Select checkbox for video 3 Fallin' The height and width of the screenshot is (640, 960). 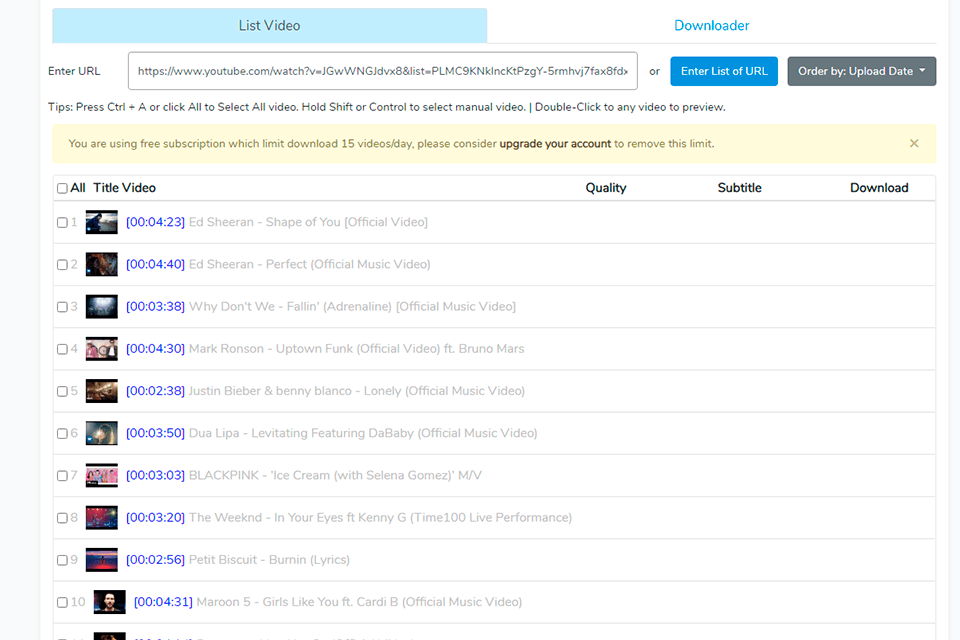pos(62,307)
